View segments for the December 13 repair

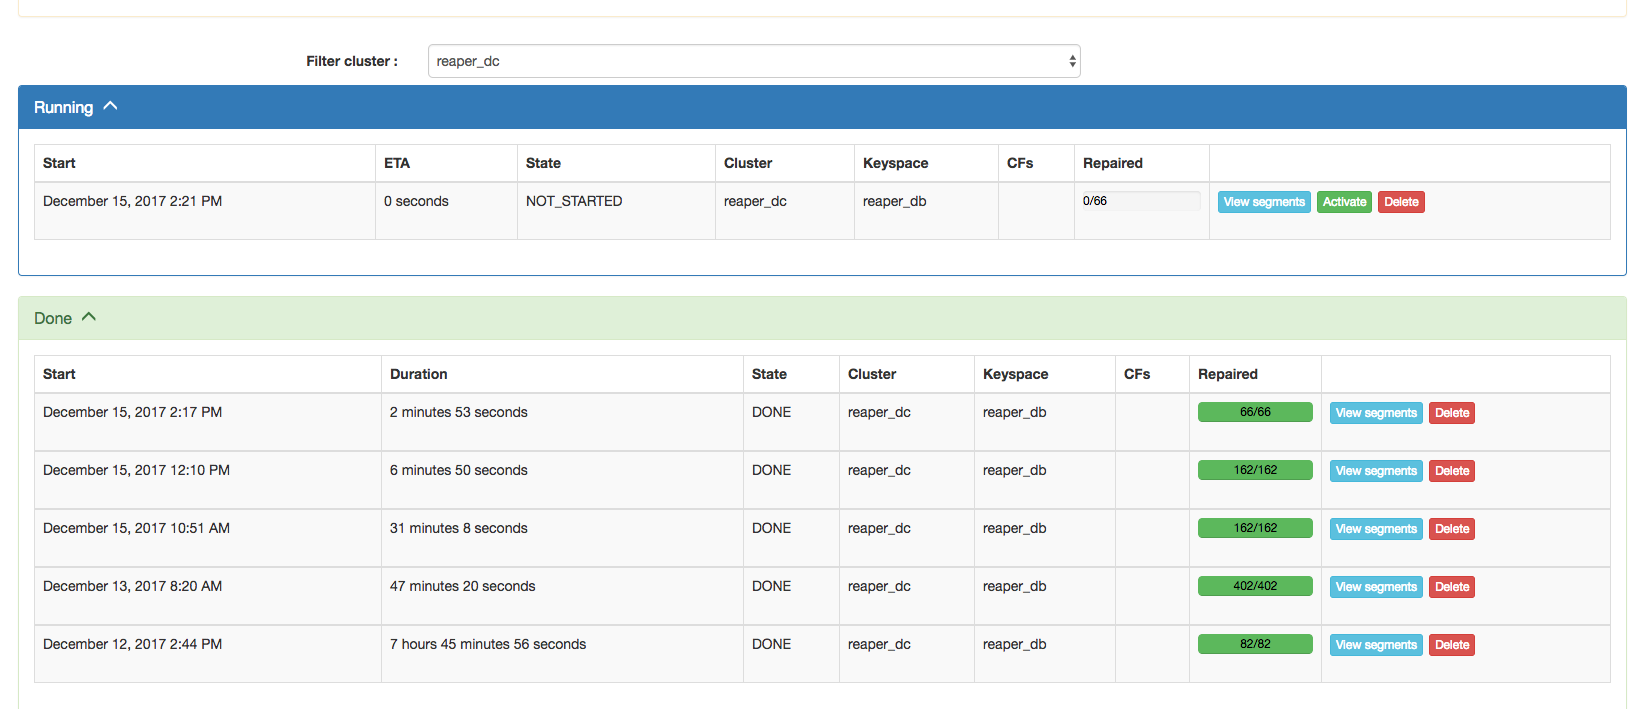click(x=1376, y=587)
